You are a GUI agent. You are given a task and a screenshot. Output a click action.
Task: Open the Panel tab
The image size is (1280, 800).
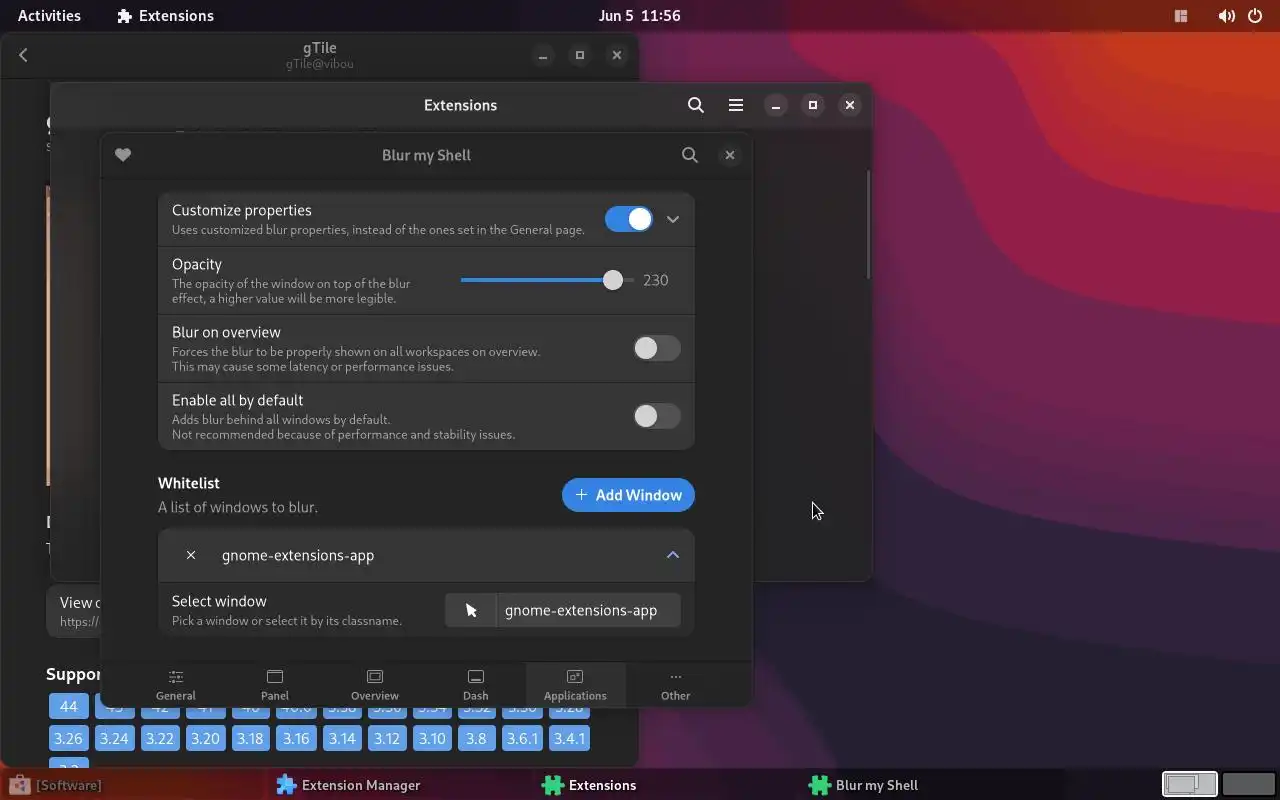point(275,685)
